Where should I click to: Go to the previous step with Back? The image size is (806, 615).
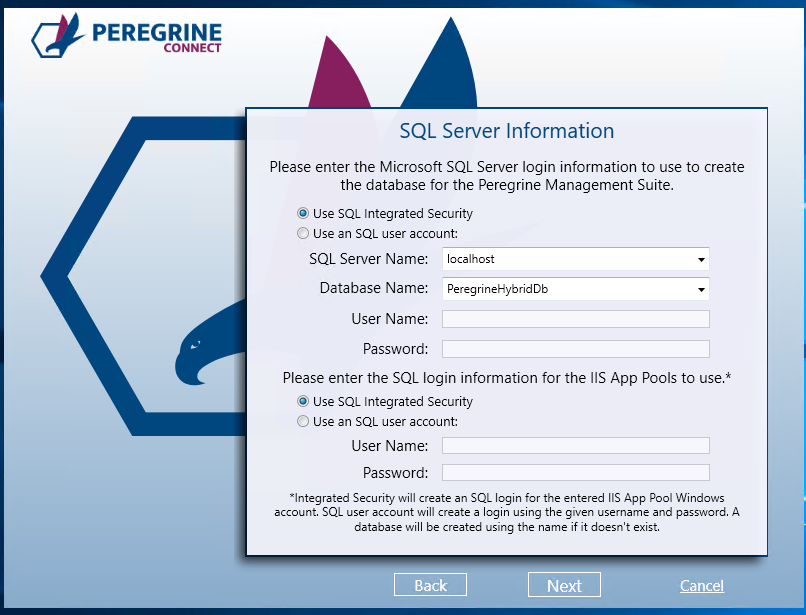point(430,585)
